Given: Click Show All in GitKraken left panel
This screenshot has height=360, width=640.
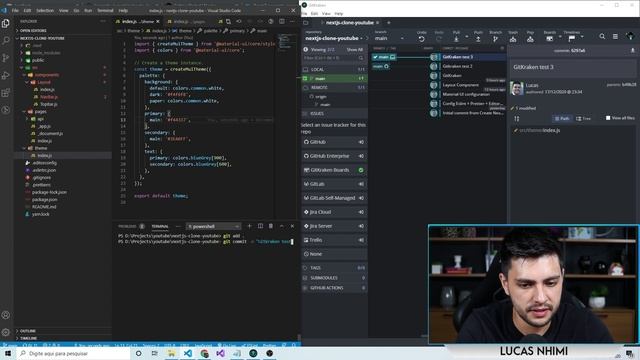Looking at the screenshot, I should 354,50.
